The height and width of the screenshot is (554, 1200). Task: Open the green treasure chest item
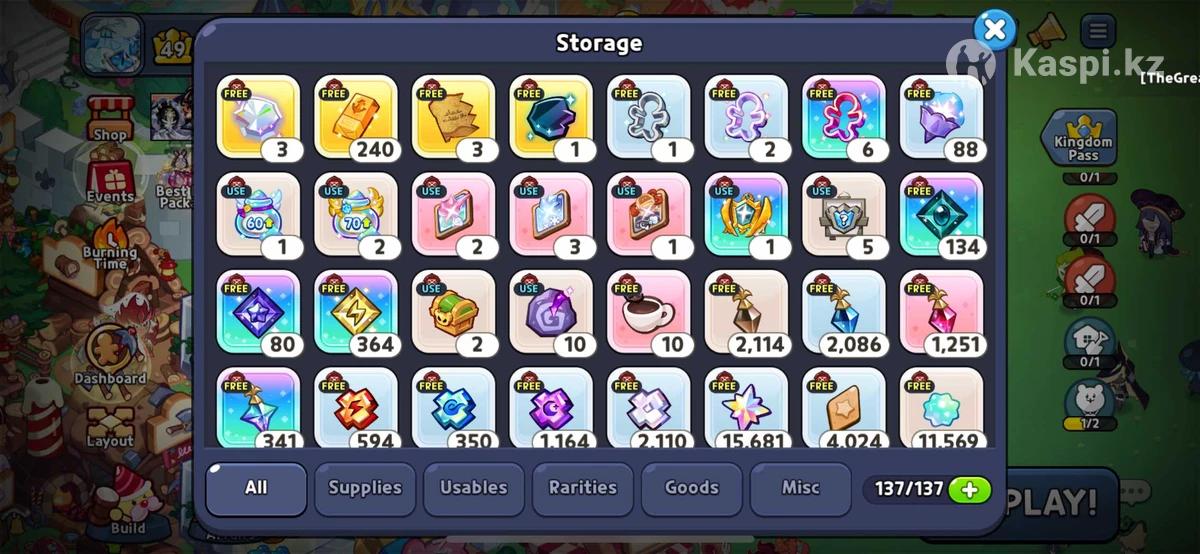pyautogui.click(x=453, y=312)
